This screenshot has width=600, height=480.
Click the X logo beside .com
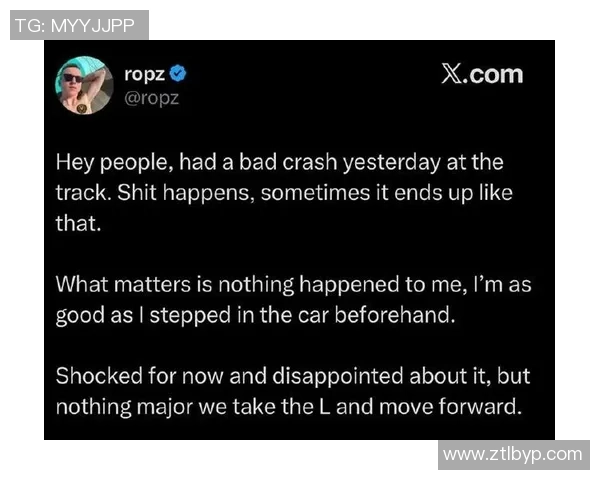[x=450, y=74]
